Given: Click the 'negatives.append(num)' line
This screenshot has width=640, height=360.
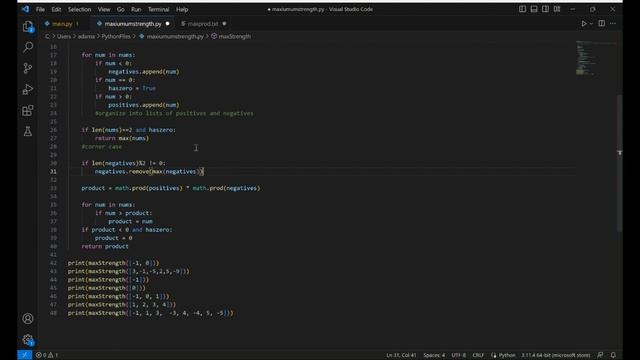Looking at the screenshot, I should 144,71.
